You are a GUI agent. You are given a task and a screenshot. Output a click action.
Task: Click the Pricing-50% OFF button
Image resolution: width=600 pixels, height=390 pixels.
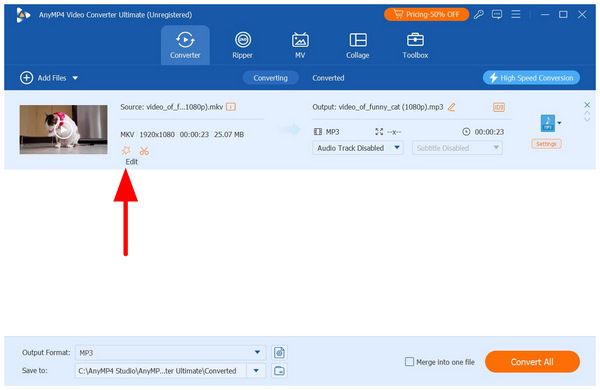pos(427,15)
